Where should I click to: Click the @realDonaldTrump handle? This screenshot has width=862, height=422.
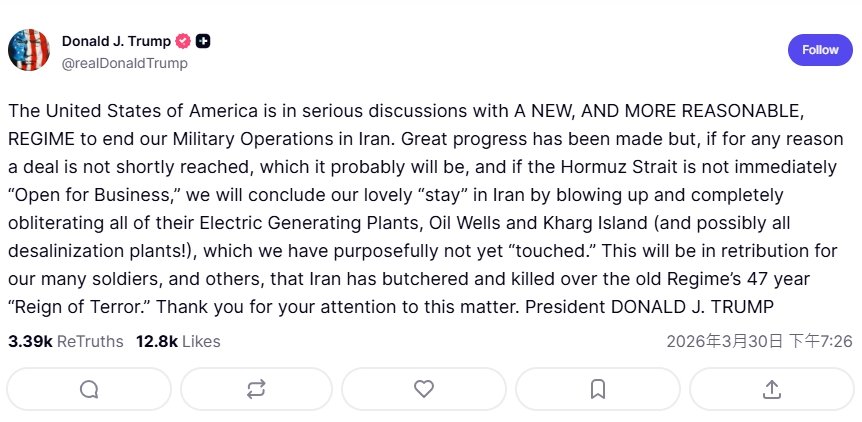[125, 63]
